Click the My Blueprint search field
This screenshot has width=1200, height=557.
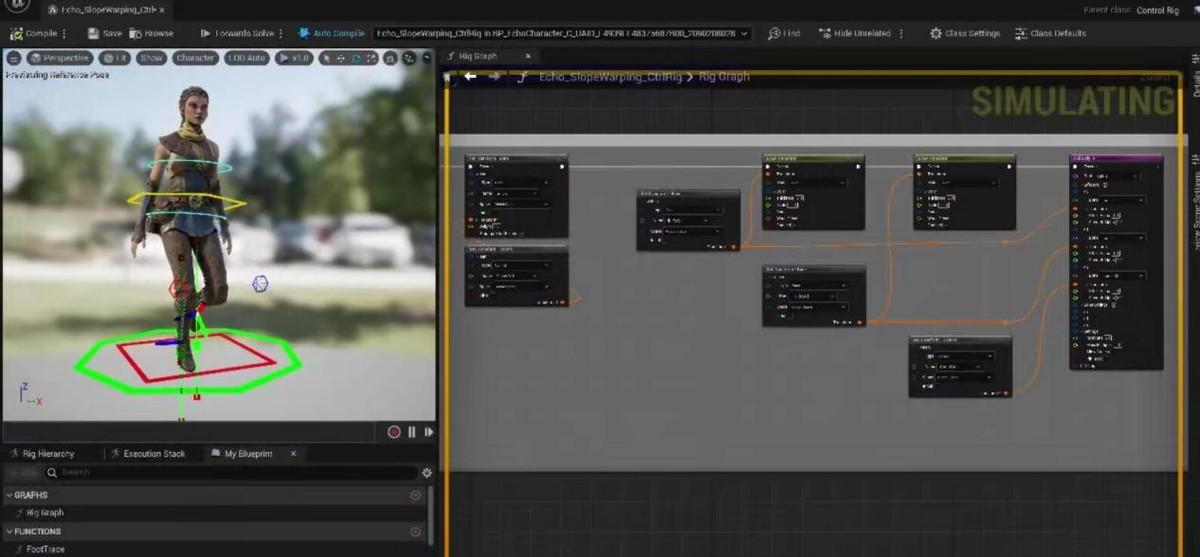click(x=231, y=472)
